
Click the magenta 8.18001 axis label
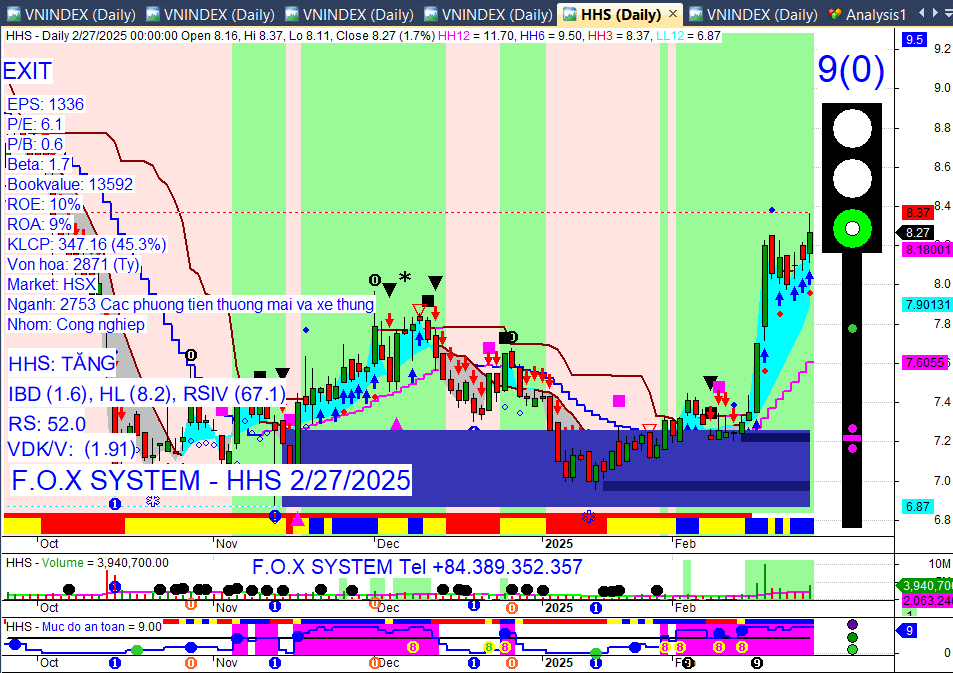(x=927, y=249)
